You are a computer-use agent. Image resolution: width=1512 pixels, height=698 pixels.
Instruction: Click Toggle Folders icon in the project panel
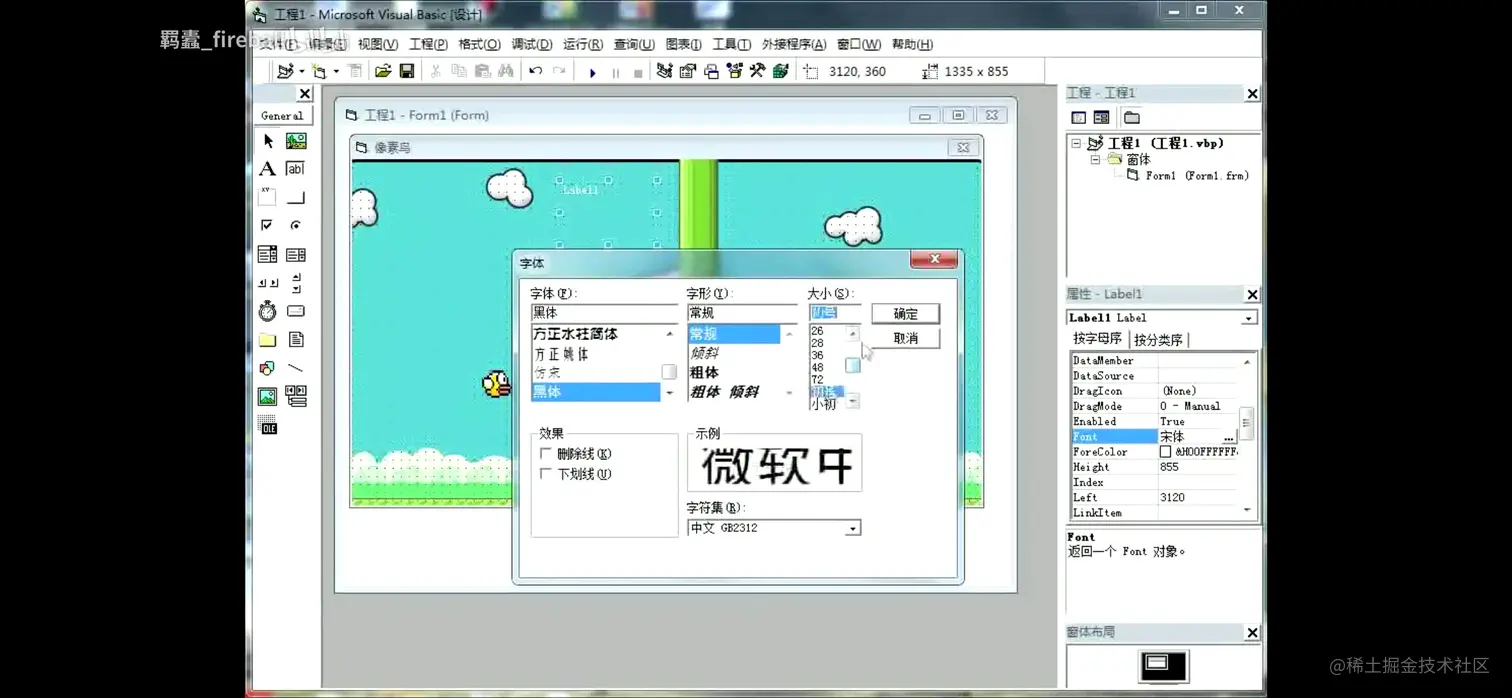[x=1132, y=118]
